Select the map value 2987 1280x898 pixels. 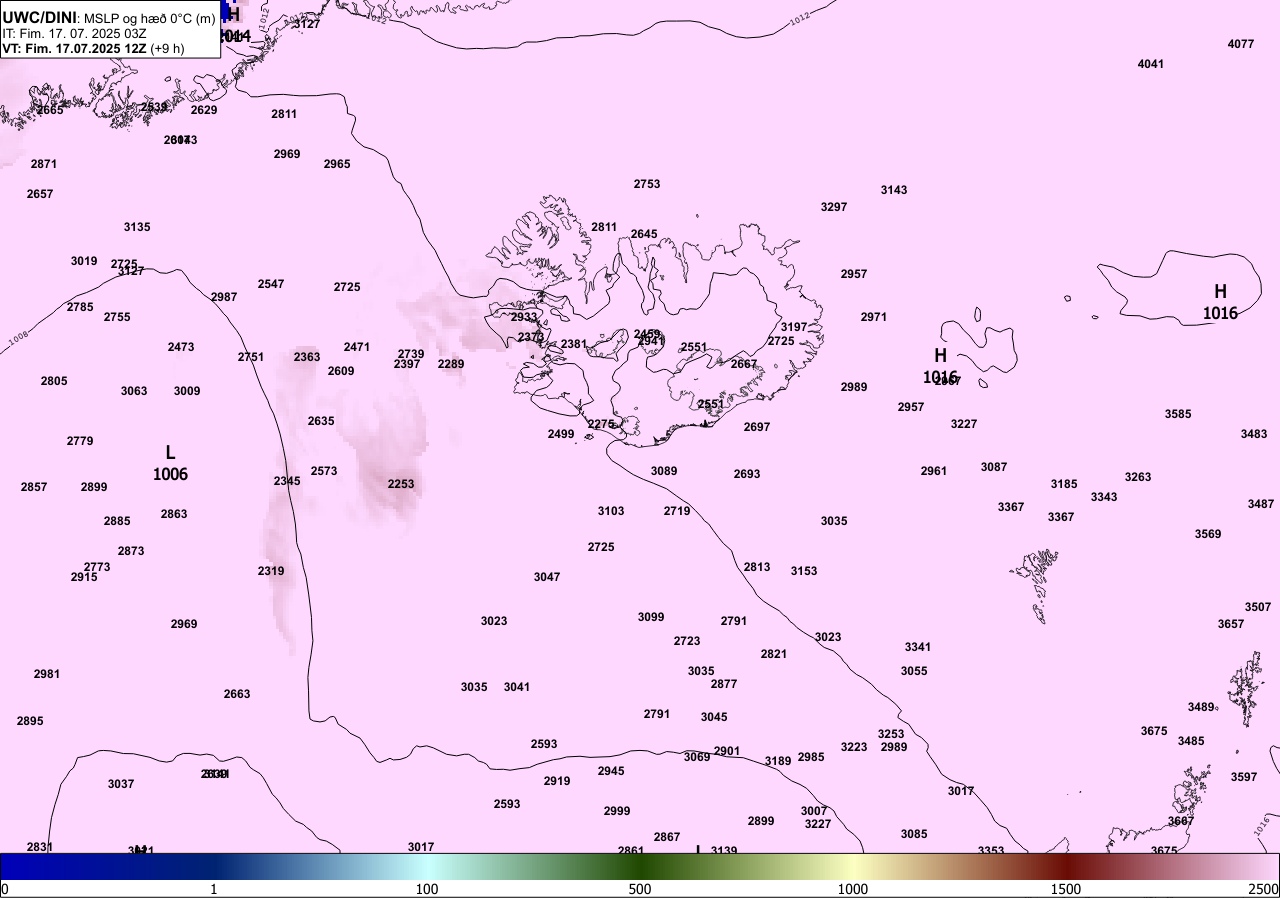coord(224,297)
